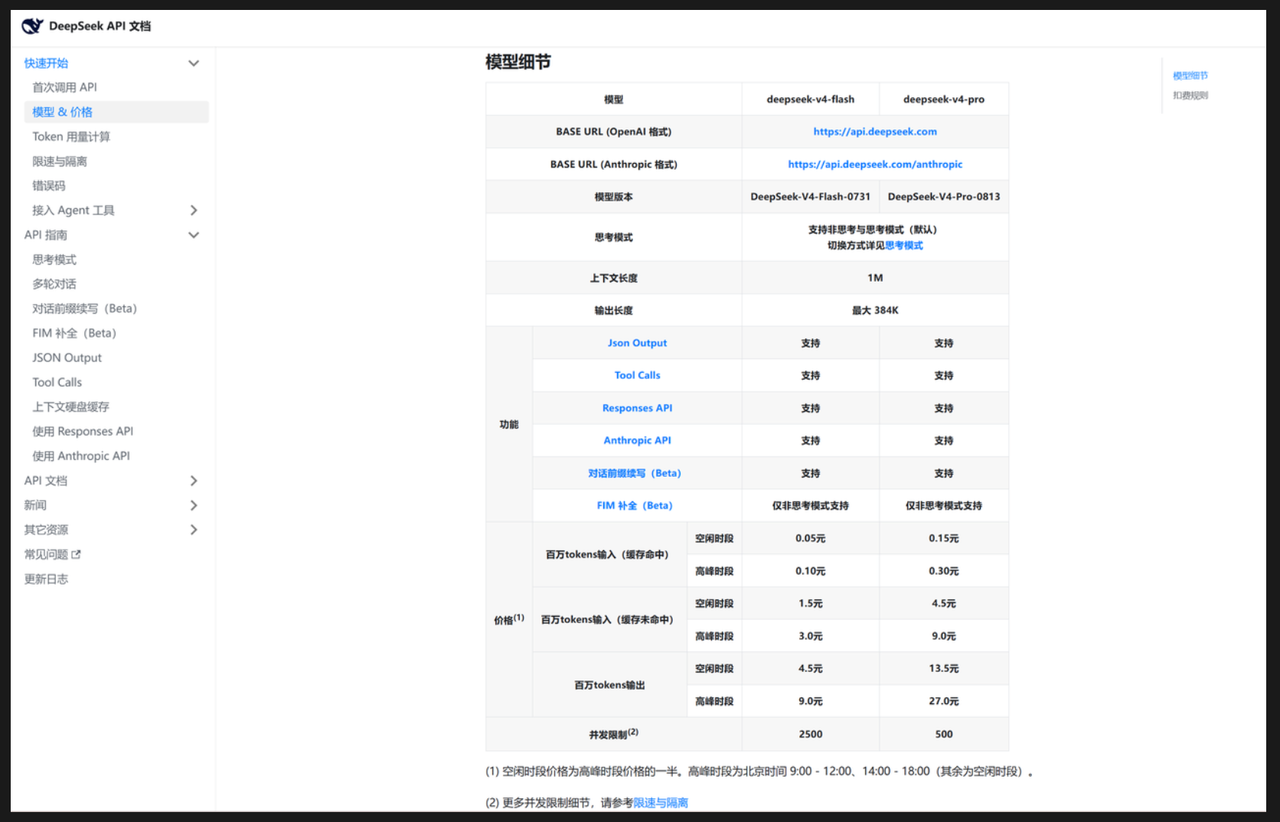This screenshot has height=822, width=1280.
Task: Follow the 限速与隔离 footnote link
Action: [x=661, y=803]
